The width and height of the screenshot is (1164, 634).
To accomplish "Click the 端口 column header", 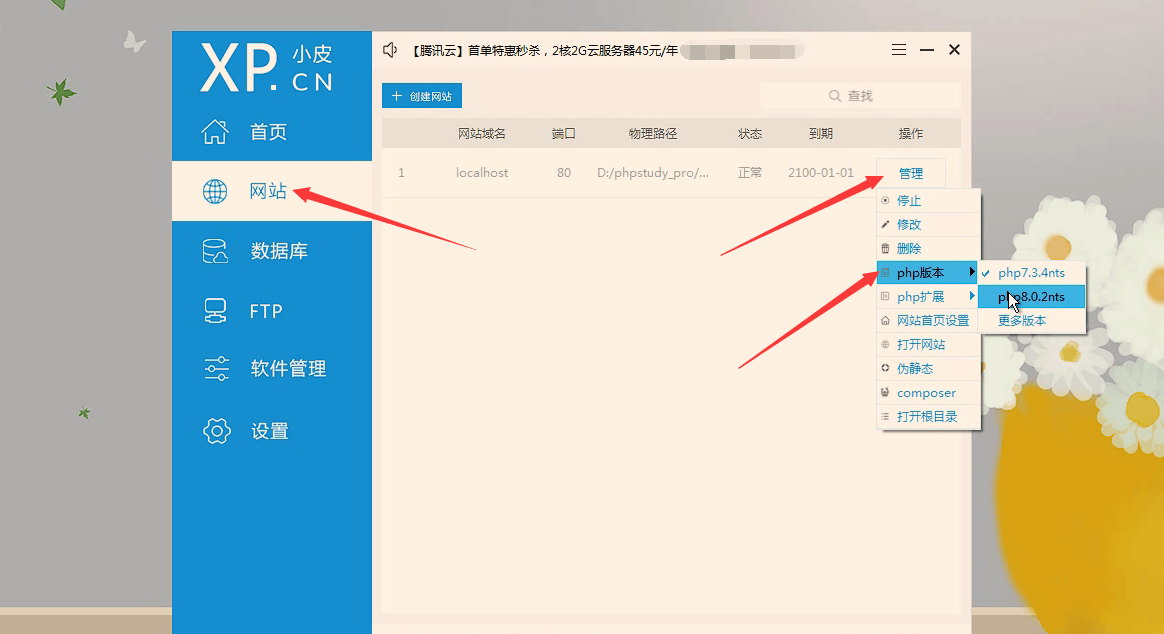I will point(564,134).
